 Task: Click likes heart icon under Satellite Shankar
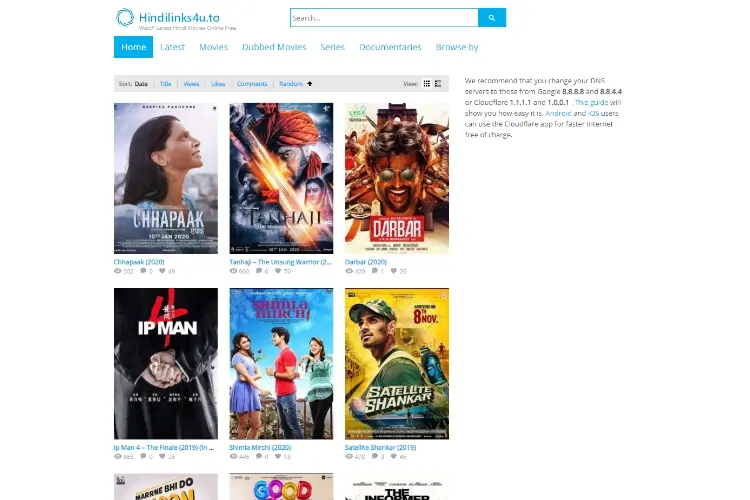[394, 456]
